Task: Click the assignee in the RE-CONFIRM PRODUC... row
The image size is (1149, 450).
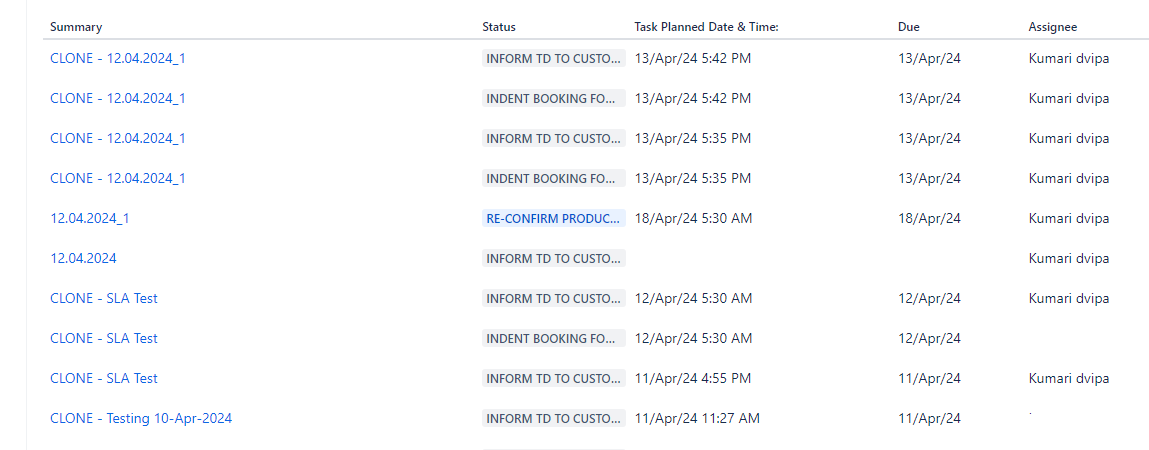Action: pos(1068,218)
